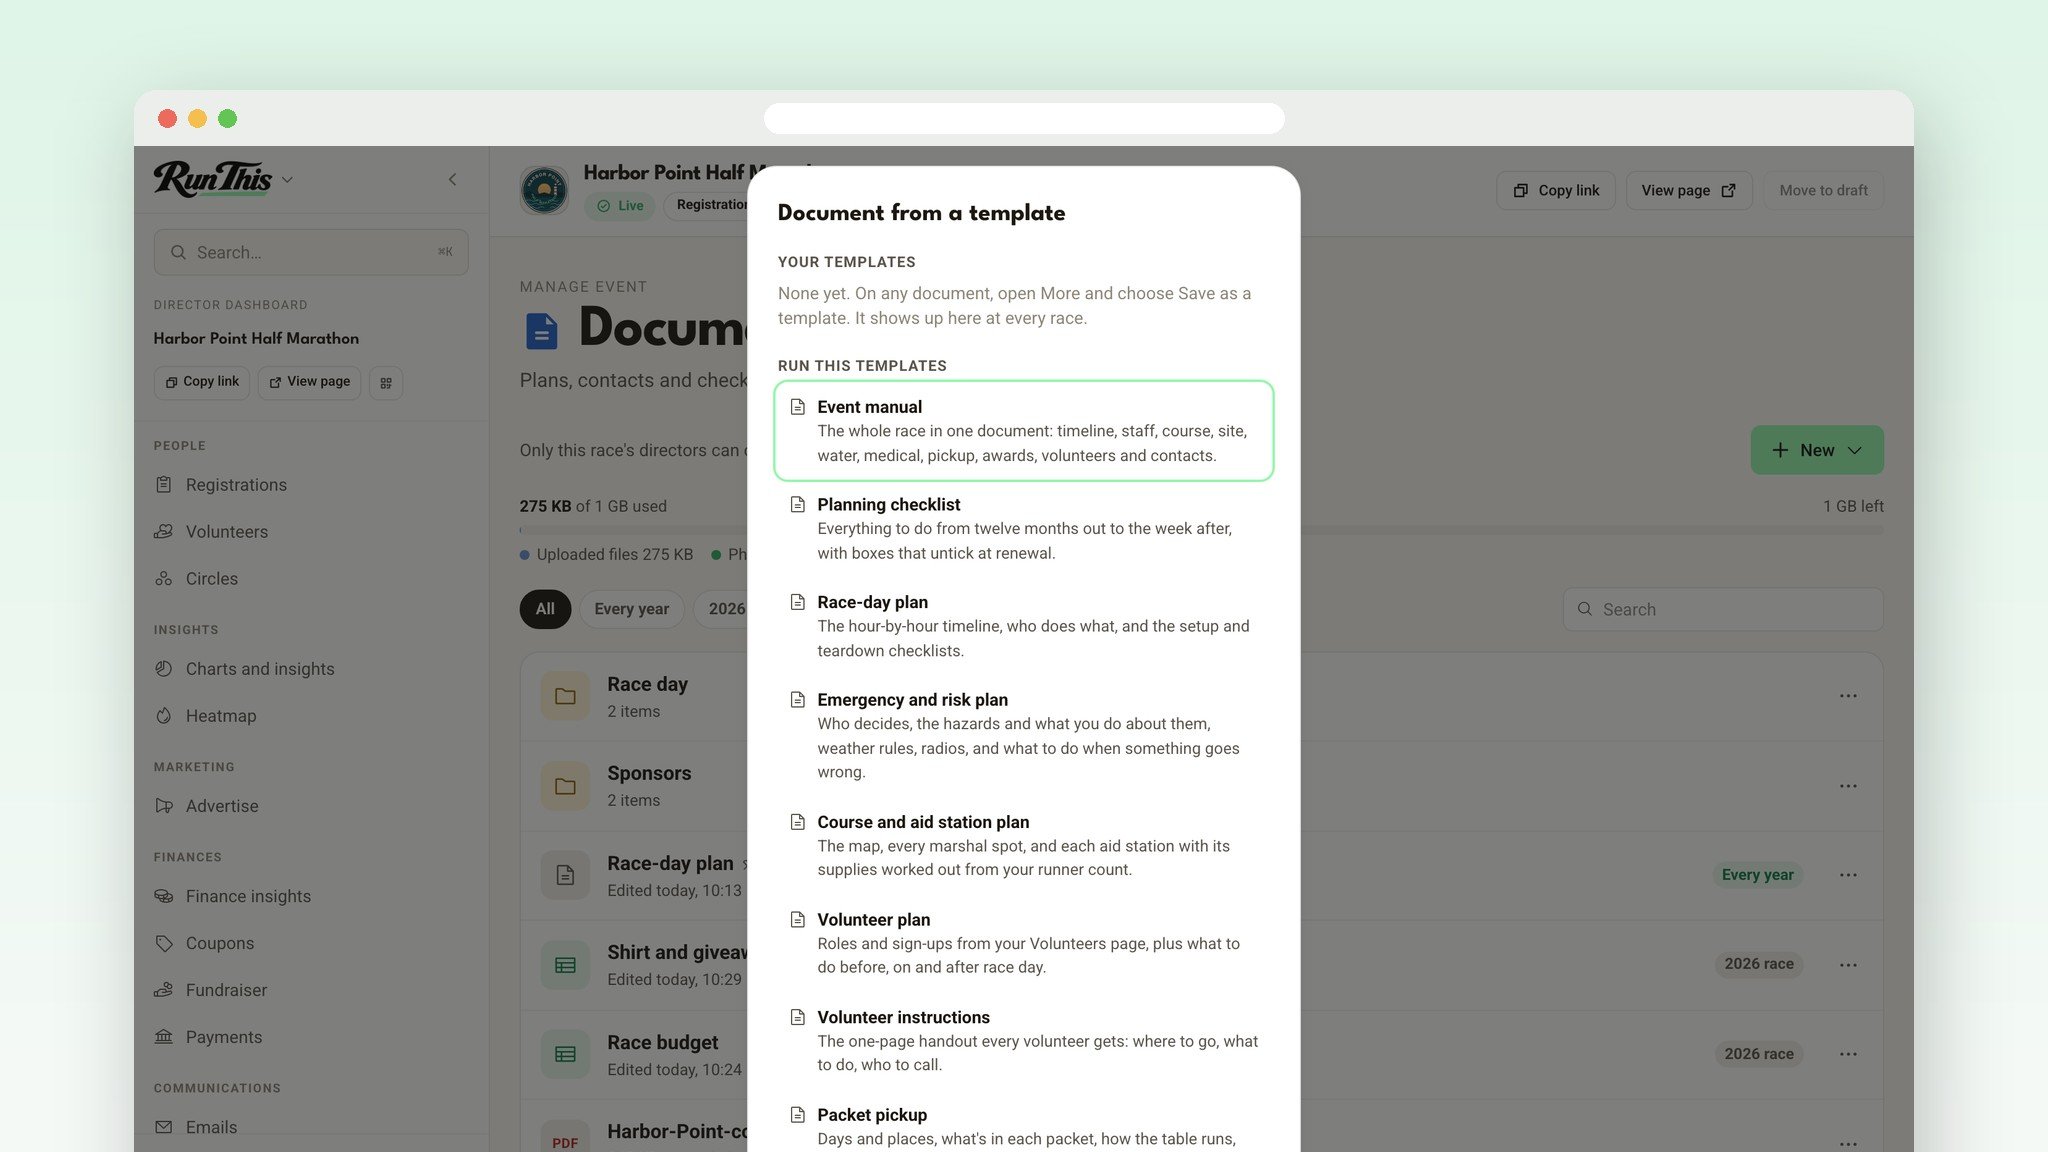Click sidebar Copy link button
The image size is (2048, 1152).
(x=202, y=382)
